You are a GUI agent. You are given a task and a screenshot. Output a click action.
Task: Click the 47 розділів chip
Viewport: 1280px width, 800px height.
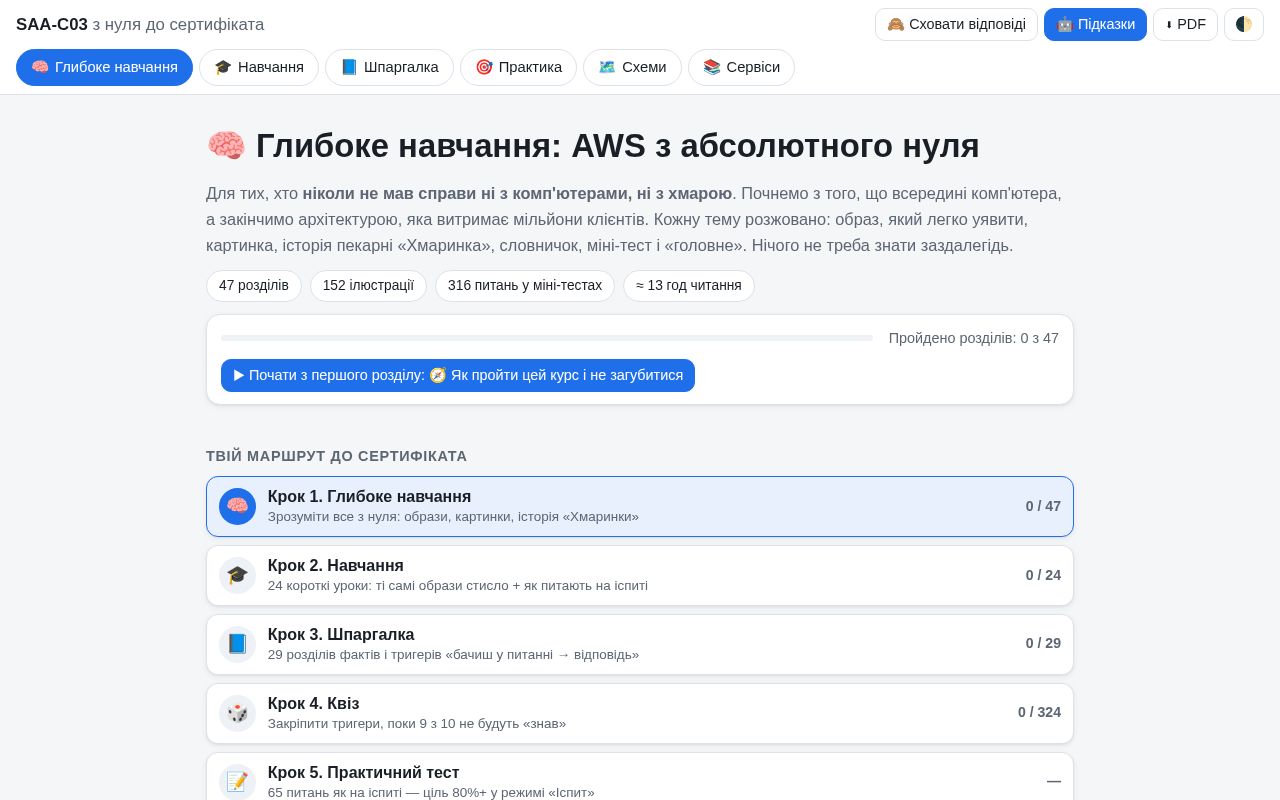(x=254, y=286)
